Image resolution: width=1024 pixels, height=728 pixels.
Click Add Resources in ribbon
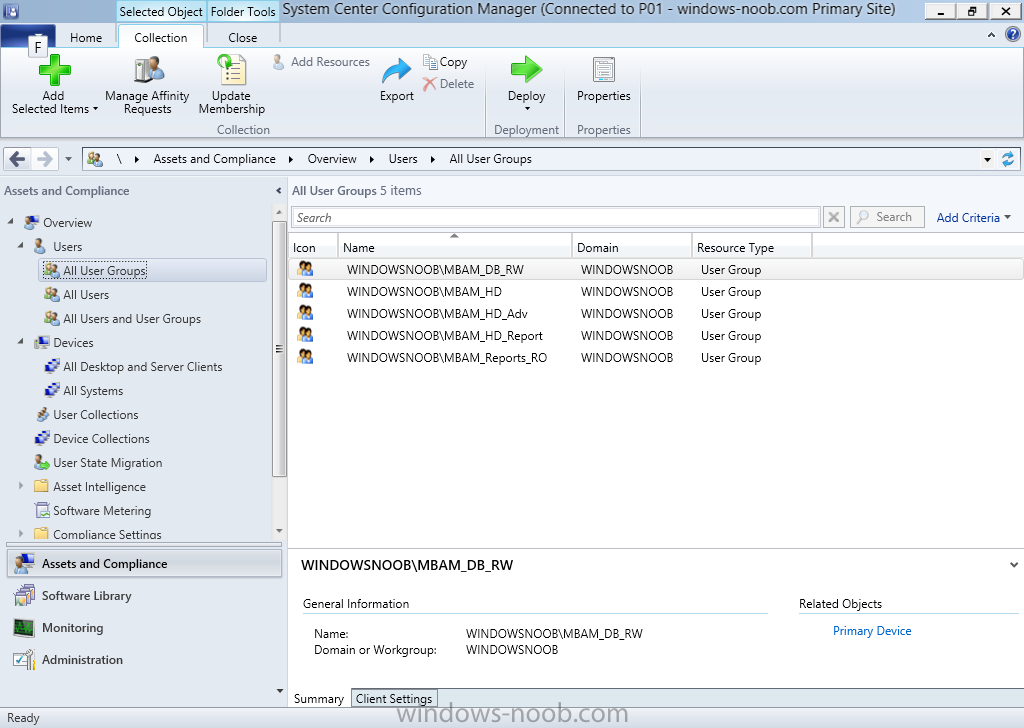pos(321,62)
